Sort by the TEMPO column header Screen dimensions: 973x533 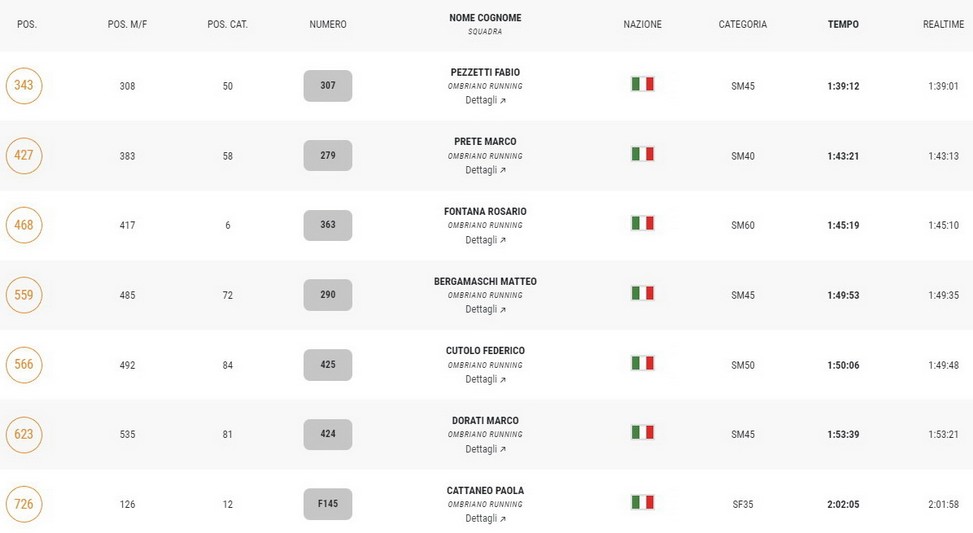click(843, 24)
